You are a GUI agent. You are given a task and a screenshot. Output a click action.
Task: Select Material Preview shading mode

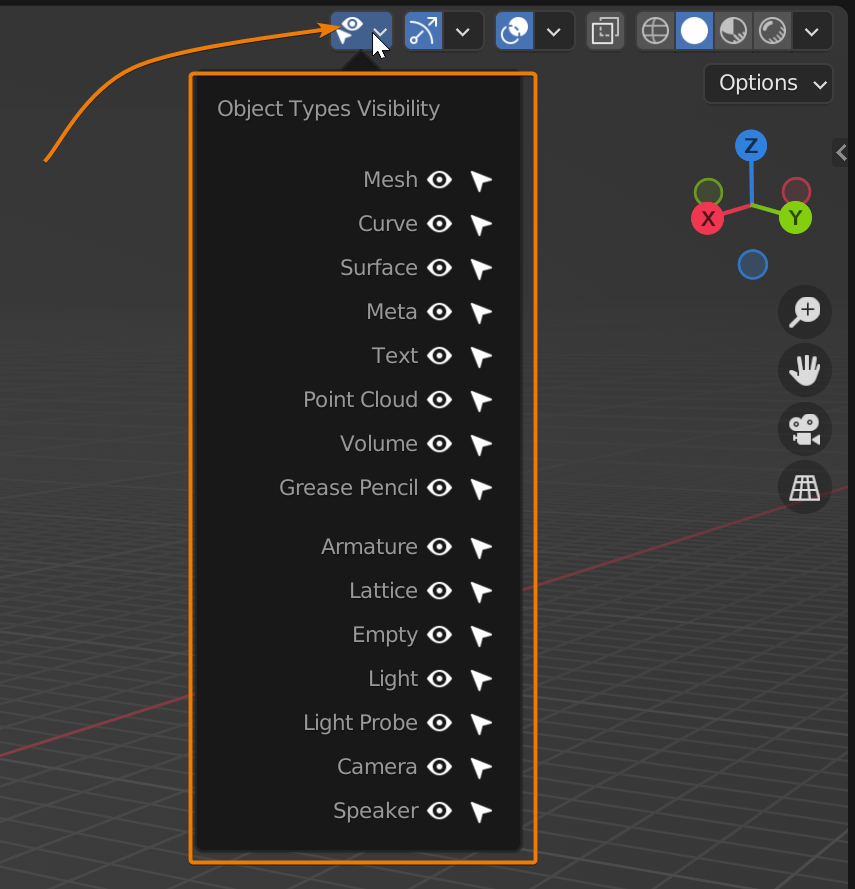tap(733, 32)
